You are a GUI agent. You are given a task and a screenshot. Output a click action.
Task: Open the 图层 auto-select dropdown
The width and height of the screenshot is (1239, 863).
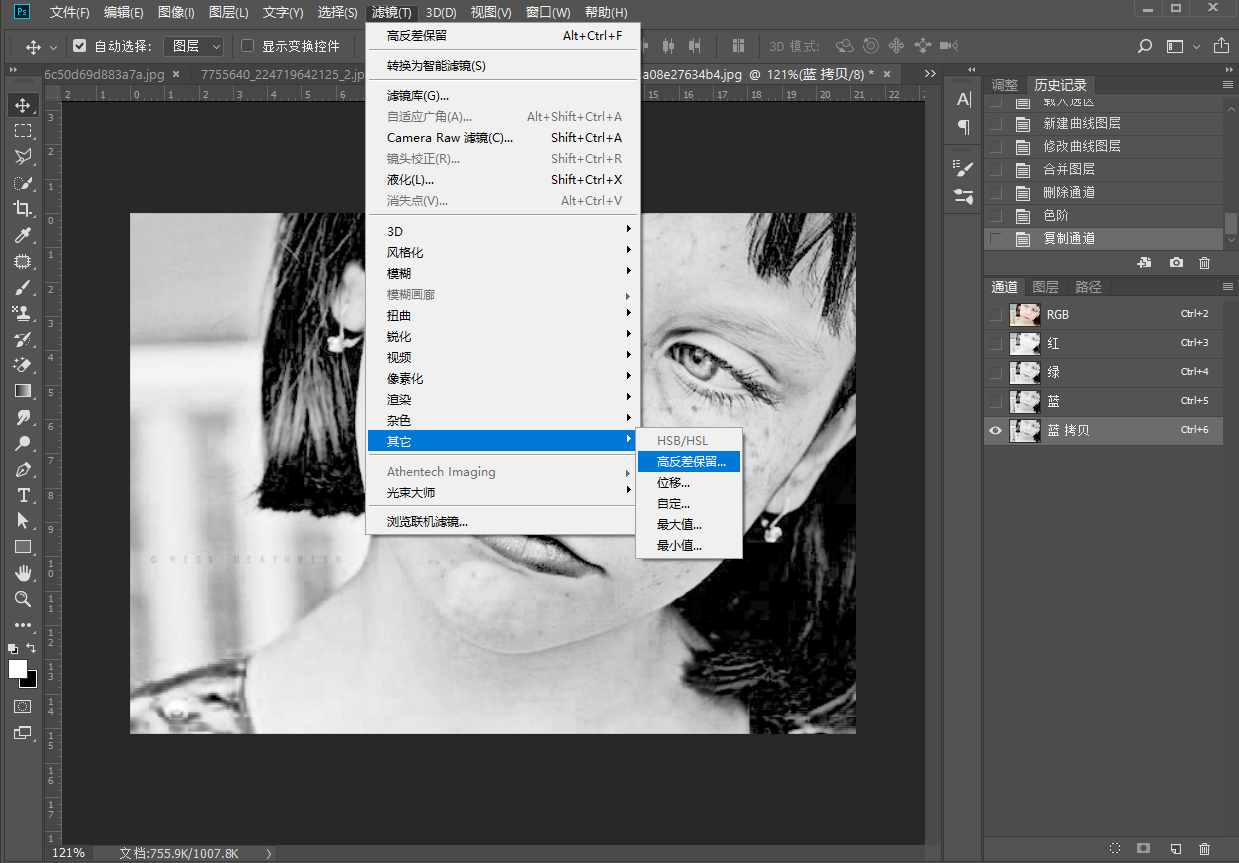tap(193, 46)
